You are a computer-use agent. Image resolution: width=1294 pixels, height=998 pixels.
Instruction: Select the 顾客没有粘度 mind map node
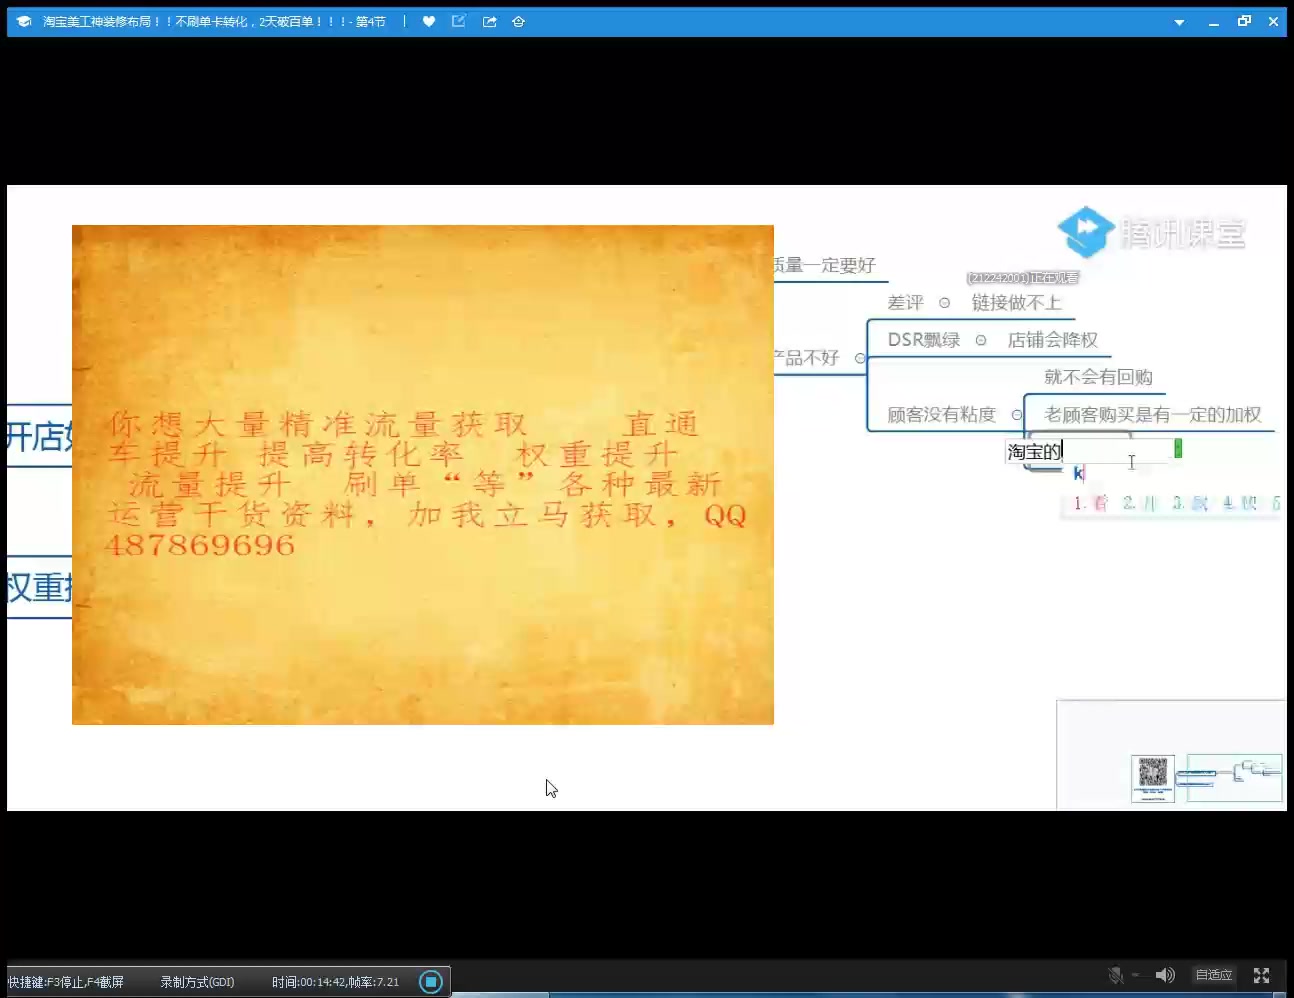click(x=942, y=414)
